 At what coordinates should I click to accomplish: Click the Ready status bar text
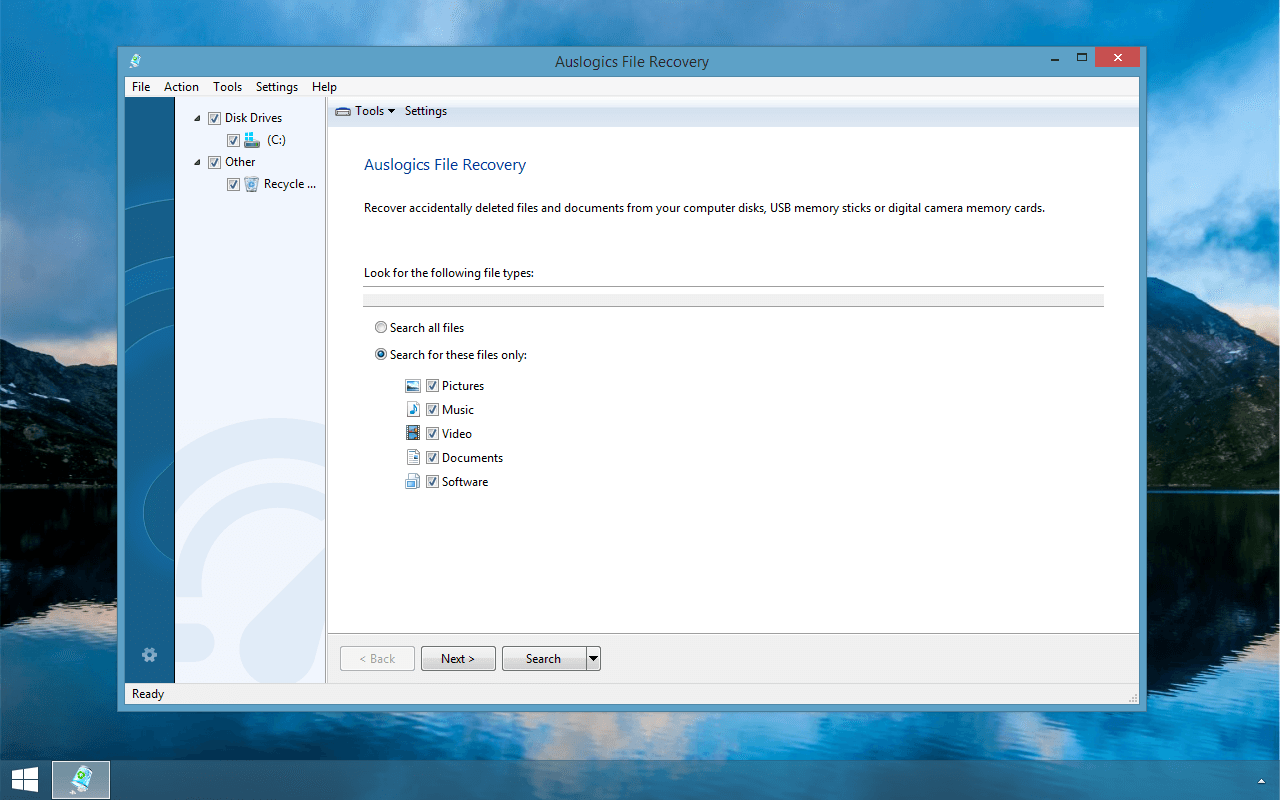(148, 694)
